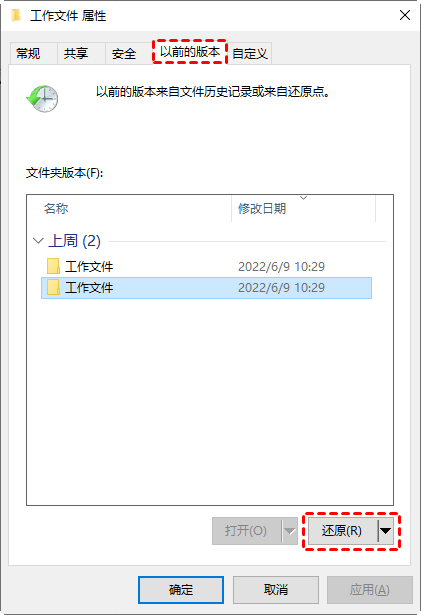Switch to the 常规 tab

[x=28, y=53]
